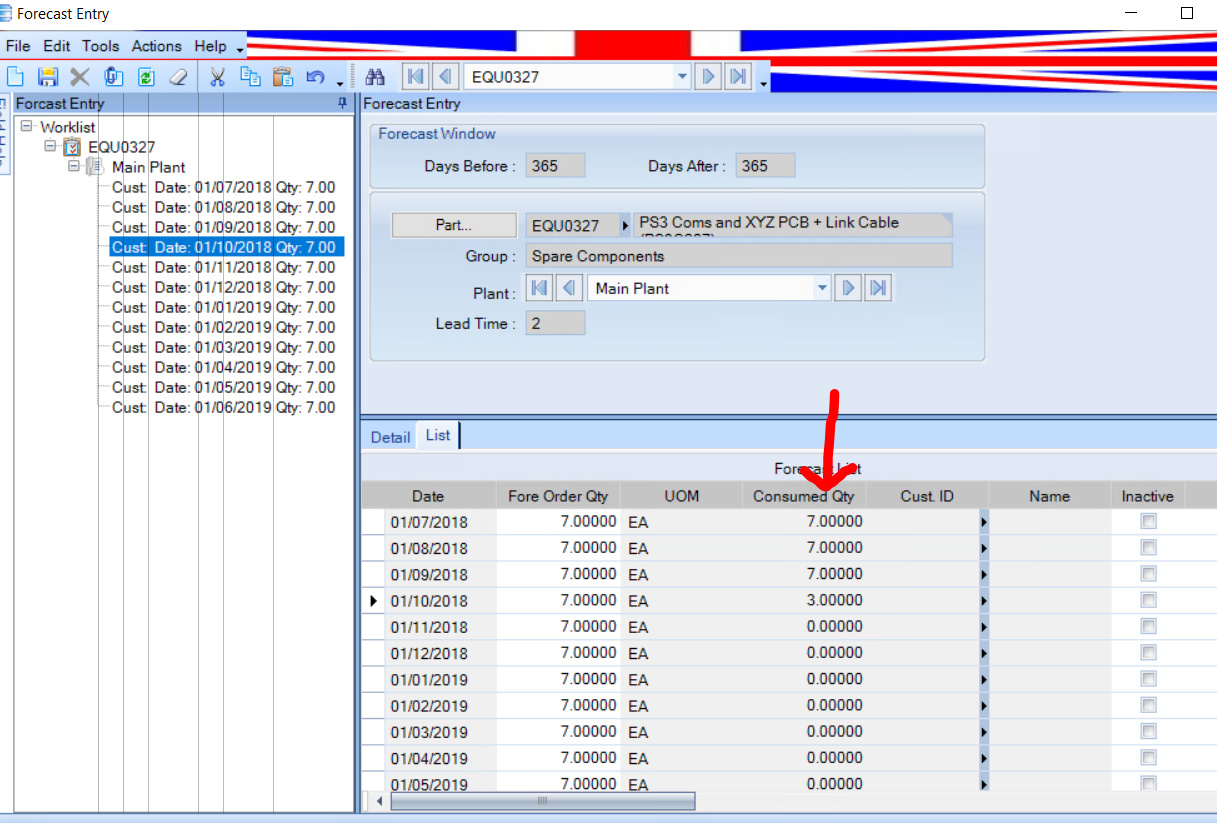The height and width of the screenshot is (823, 1217).
Task: Open attachments via the paperclip icon
Action: (113, 77)
